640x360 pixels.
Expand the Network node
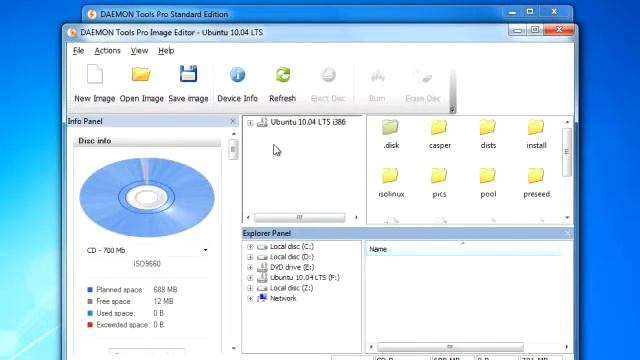click(x=250, y=299)
